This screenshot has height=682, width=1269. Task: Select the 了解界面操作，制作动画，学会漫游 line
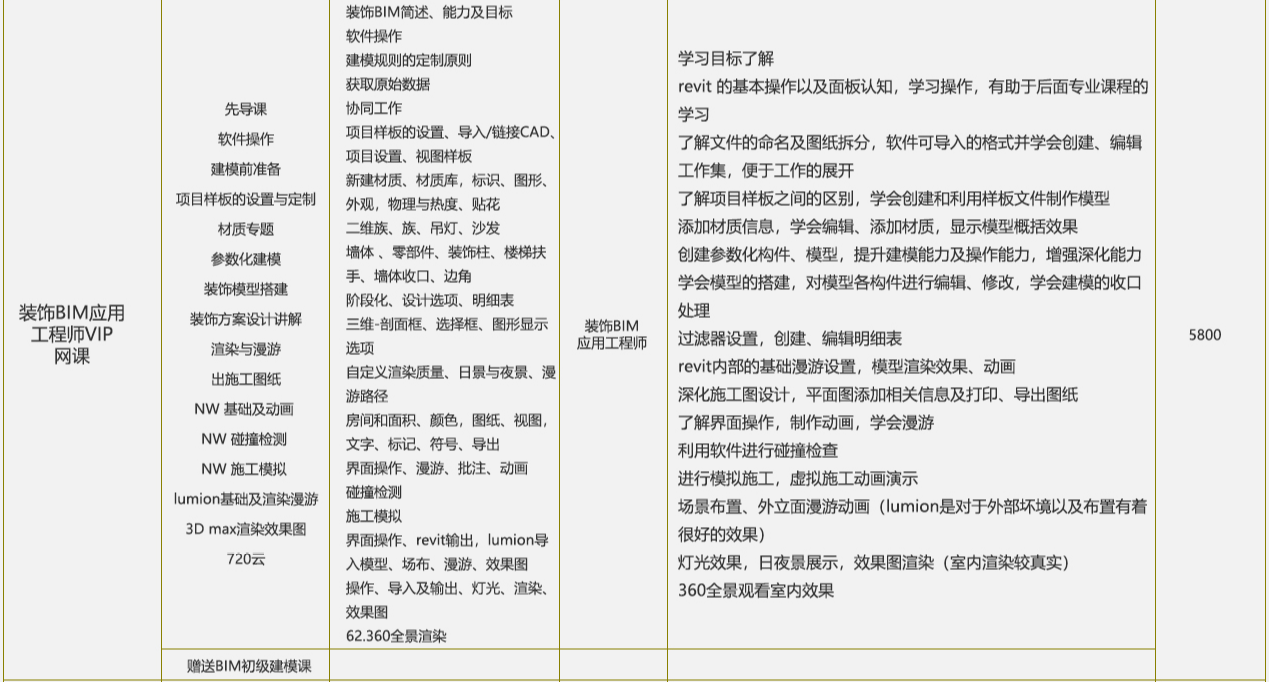[806, 423]
